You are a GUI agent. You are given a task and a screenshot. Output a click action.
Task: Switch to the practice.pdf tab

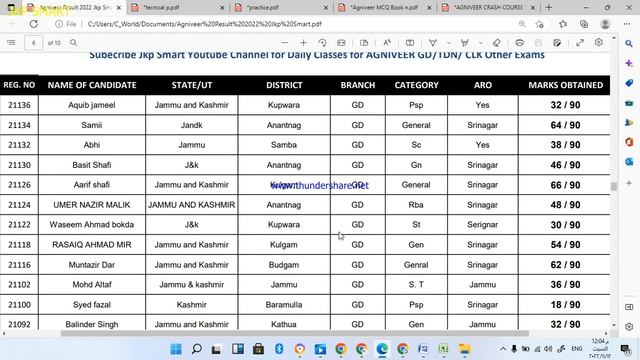282,7
